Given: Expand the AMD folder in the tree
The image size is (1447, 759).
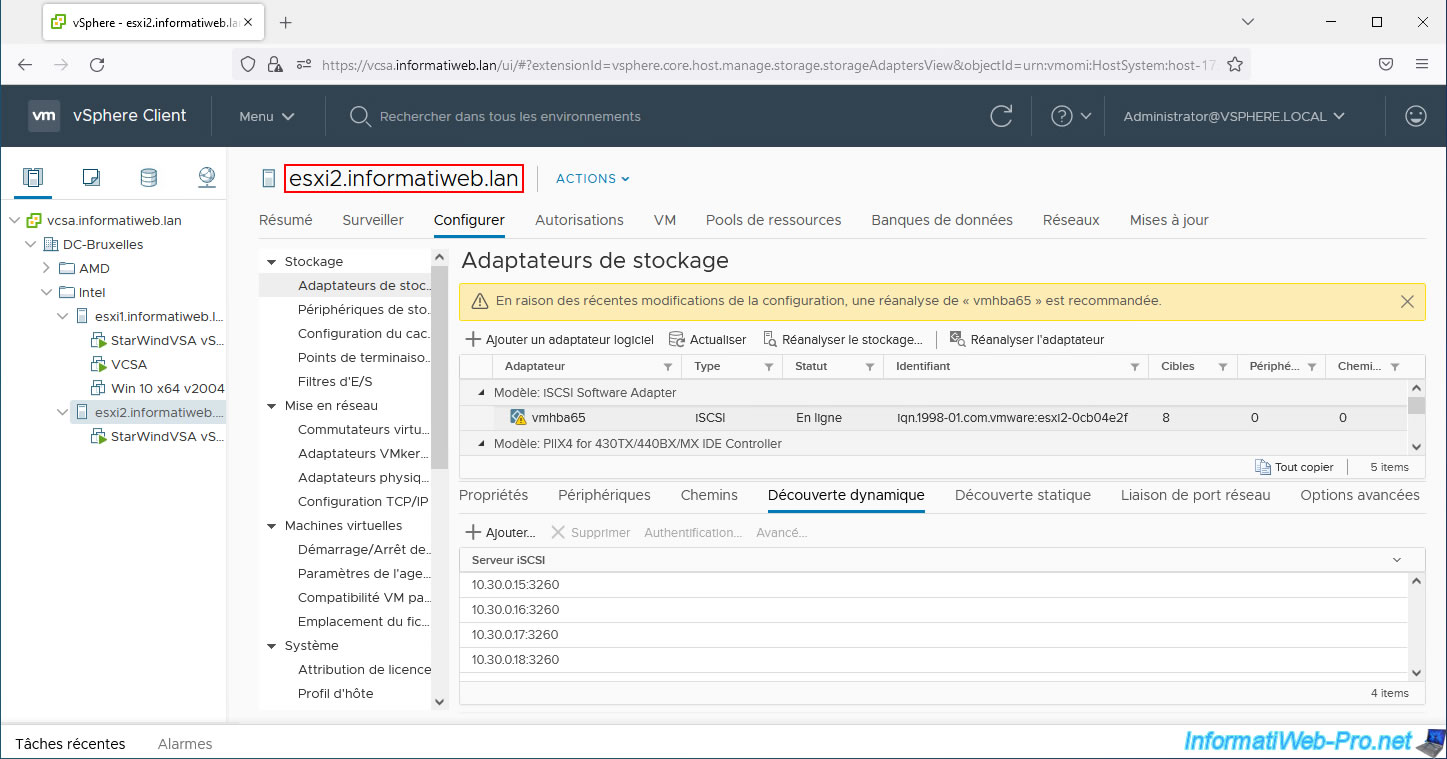Looking at the screenshot, I should (46, 268).
